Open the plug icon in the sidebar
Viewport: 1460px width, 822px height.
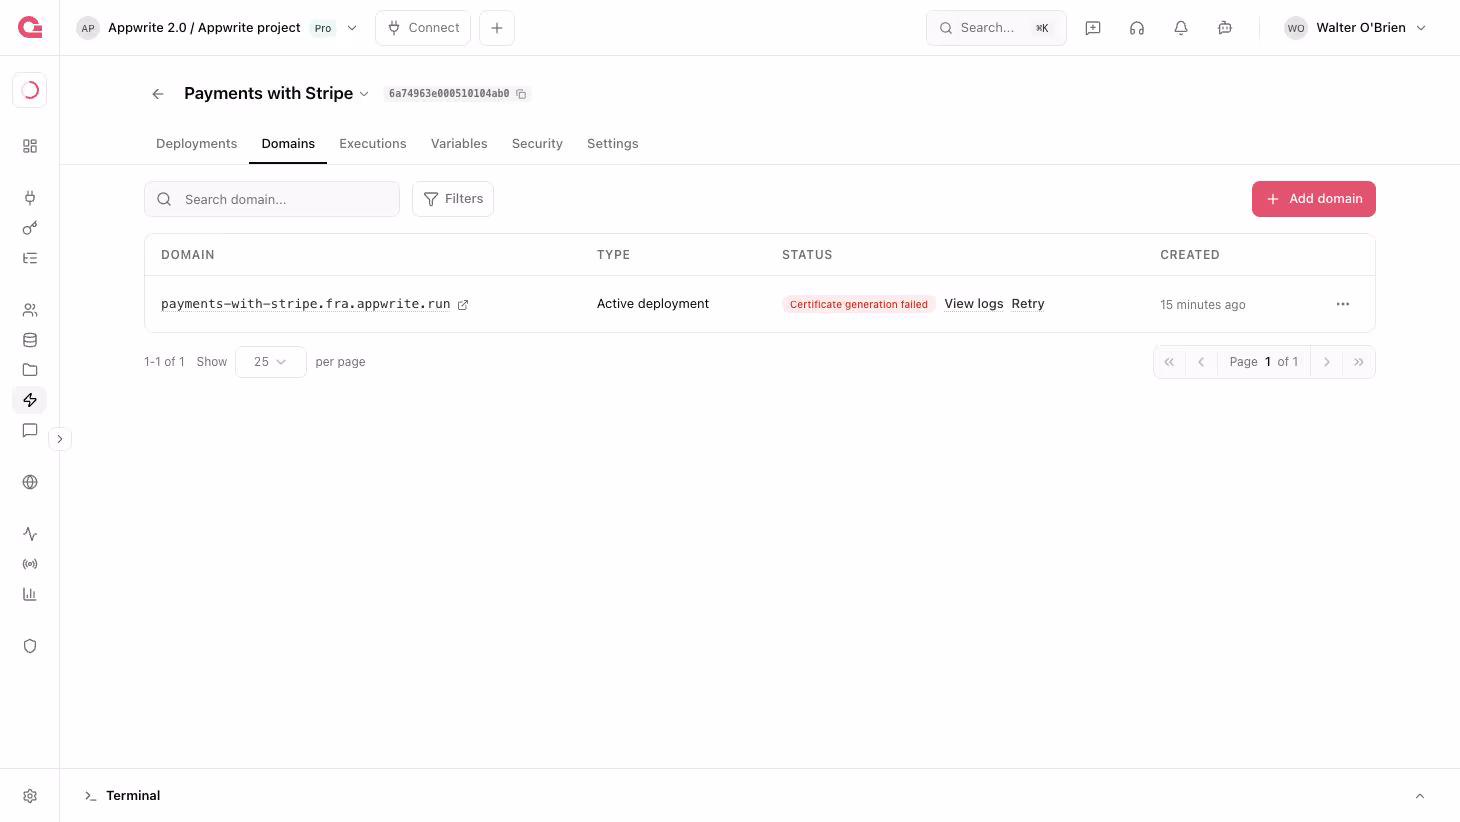click(x=30, y=198)
